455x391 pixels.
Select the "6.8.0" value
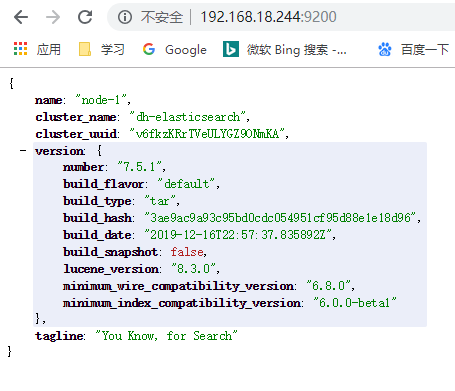pos(329,285)
